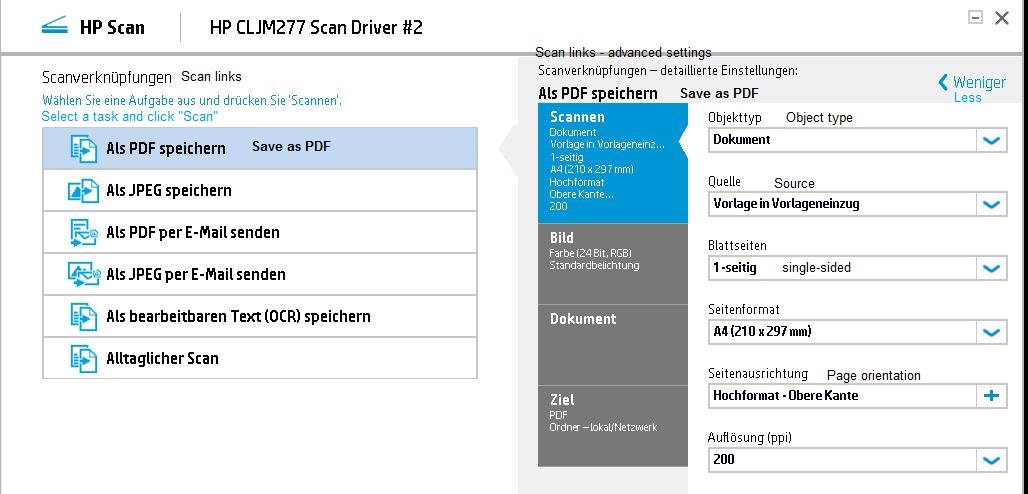Screen dimensions: 1028x494
Task: Click the Als PDF per E-Mail senden icon
Action: 83,233
